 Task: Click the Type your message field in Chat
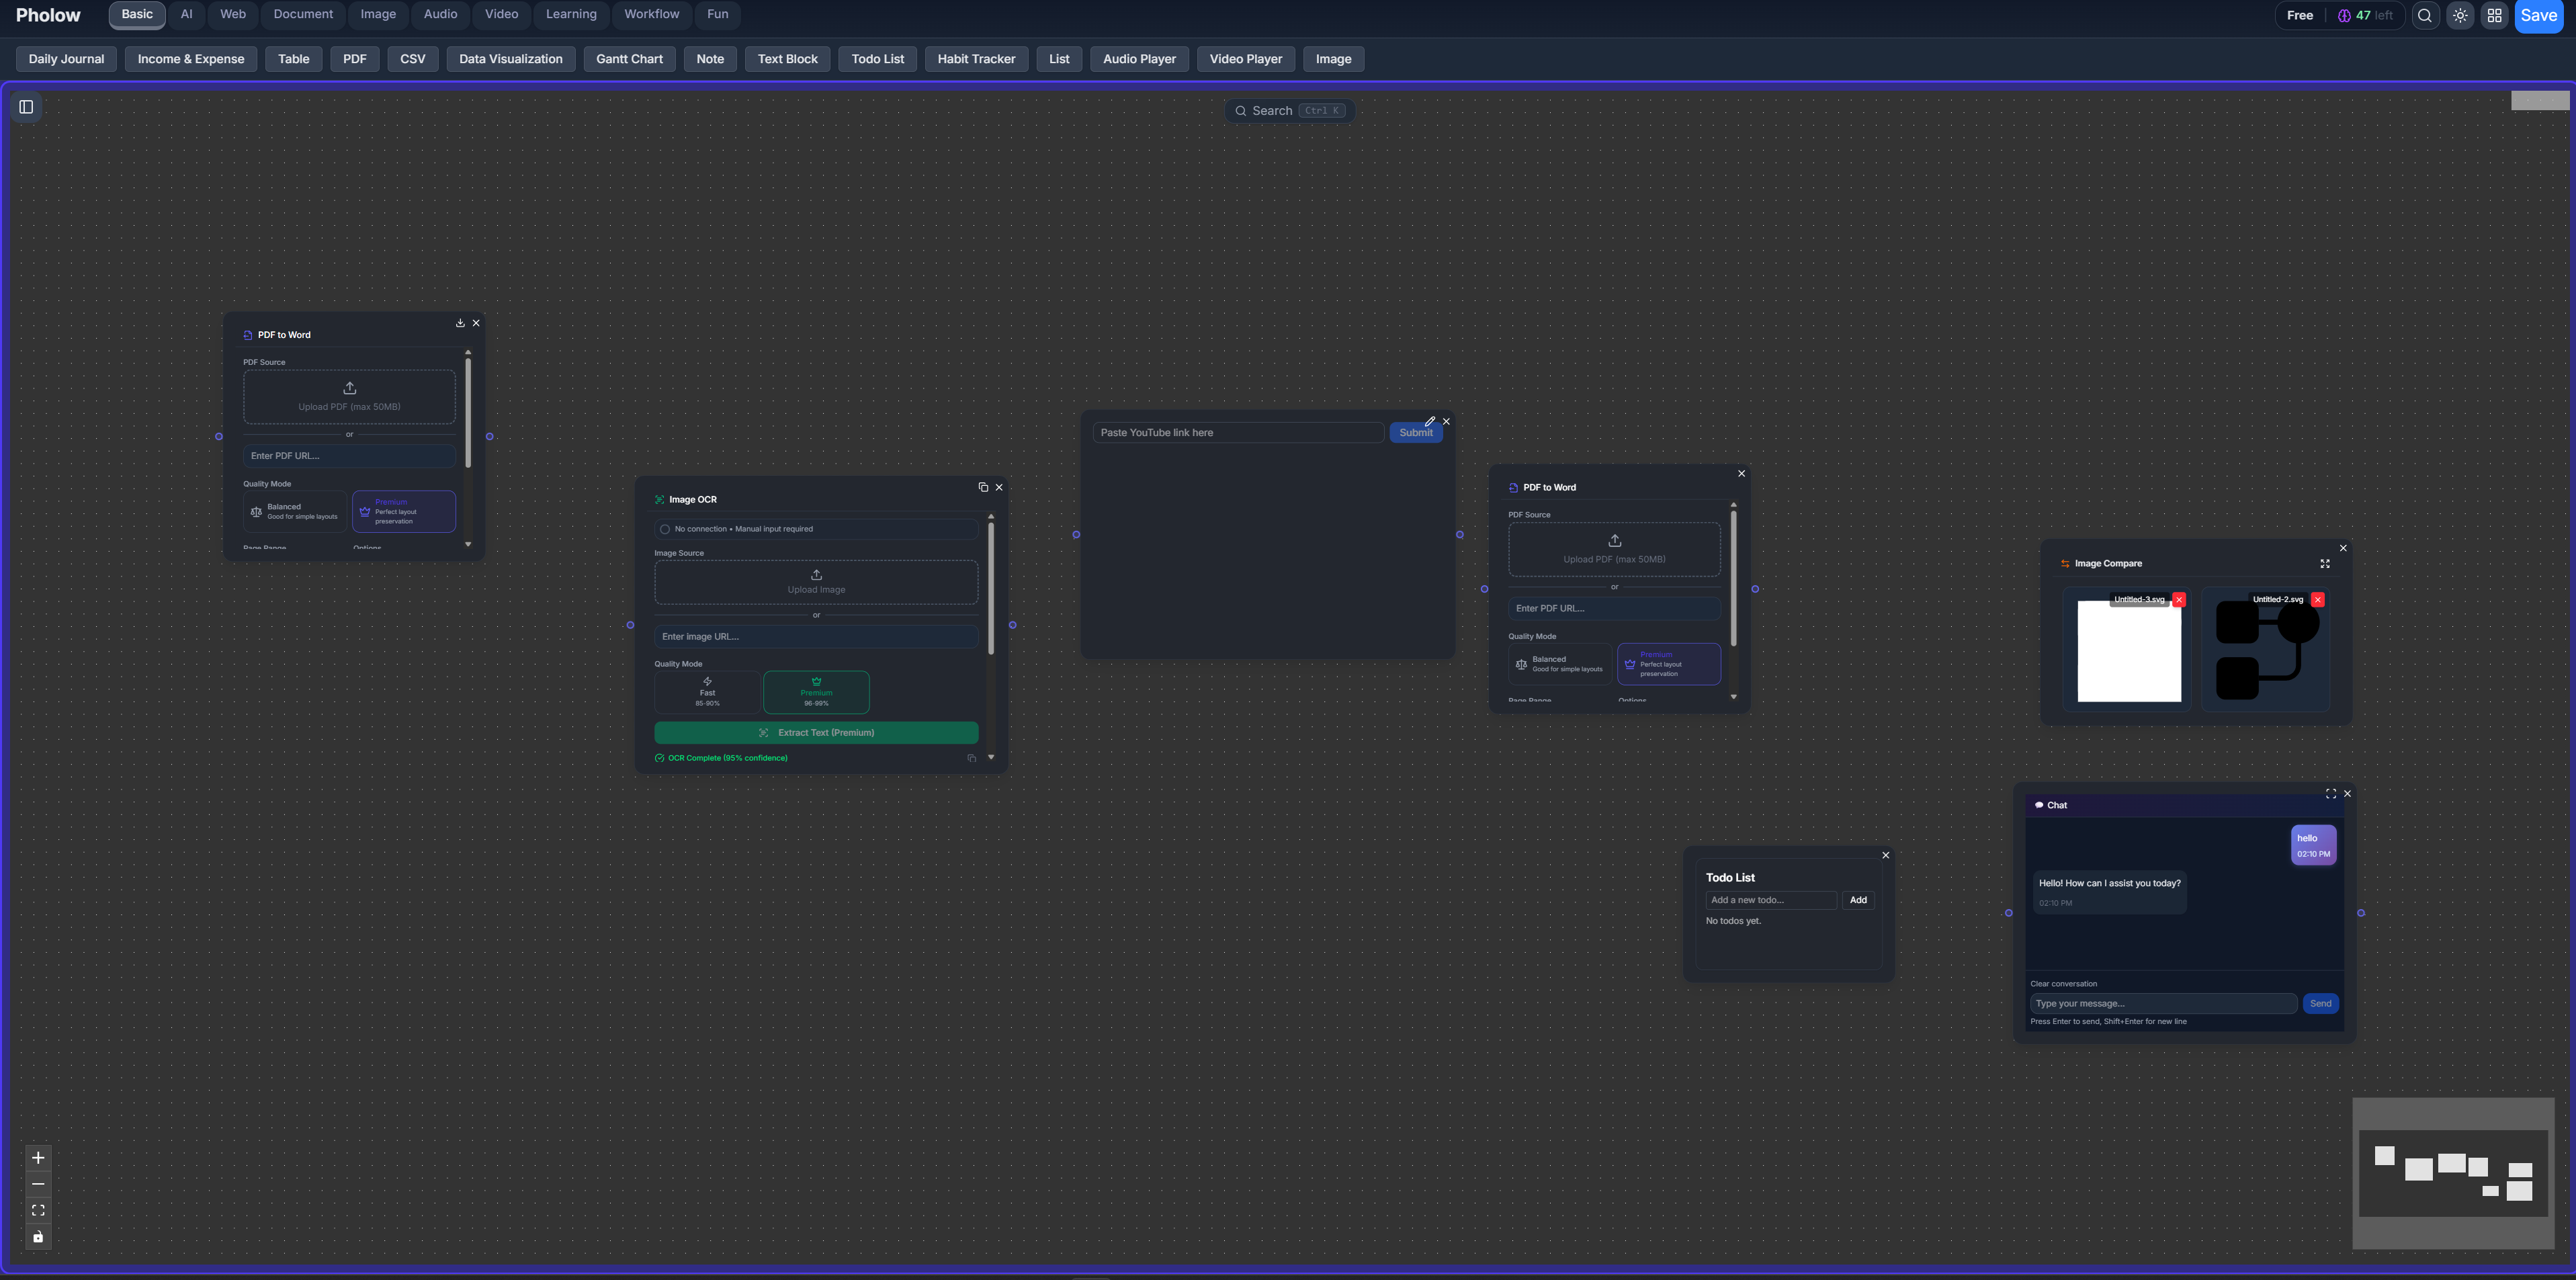2160,1003
